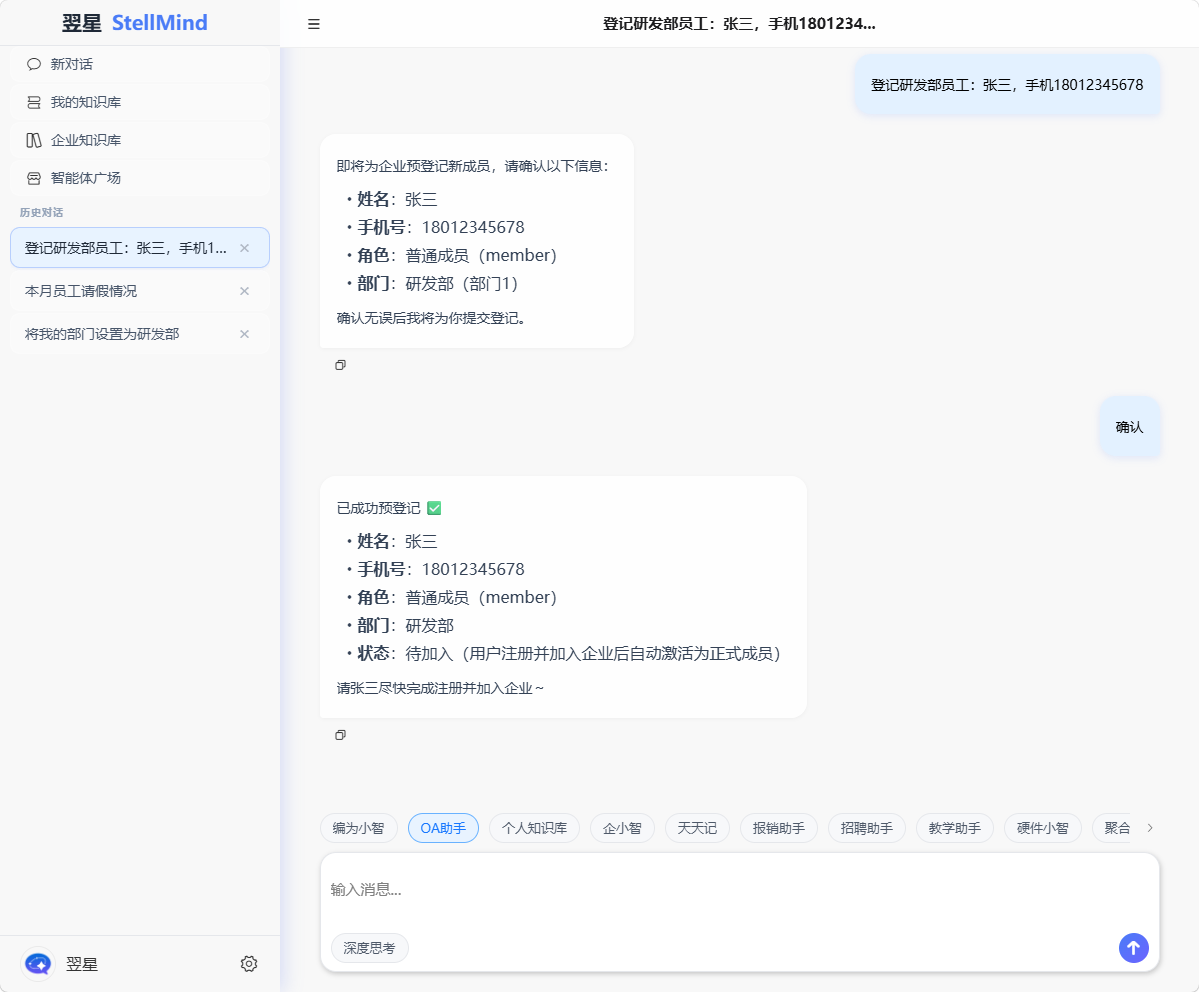The width and height of the screenshot is (1199, 992).
Task: Click the 状态：待加入 line in the reply
Action: point(569,654)
